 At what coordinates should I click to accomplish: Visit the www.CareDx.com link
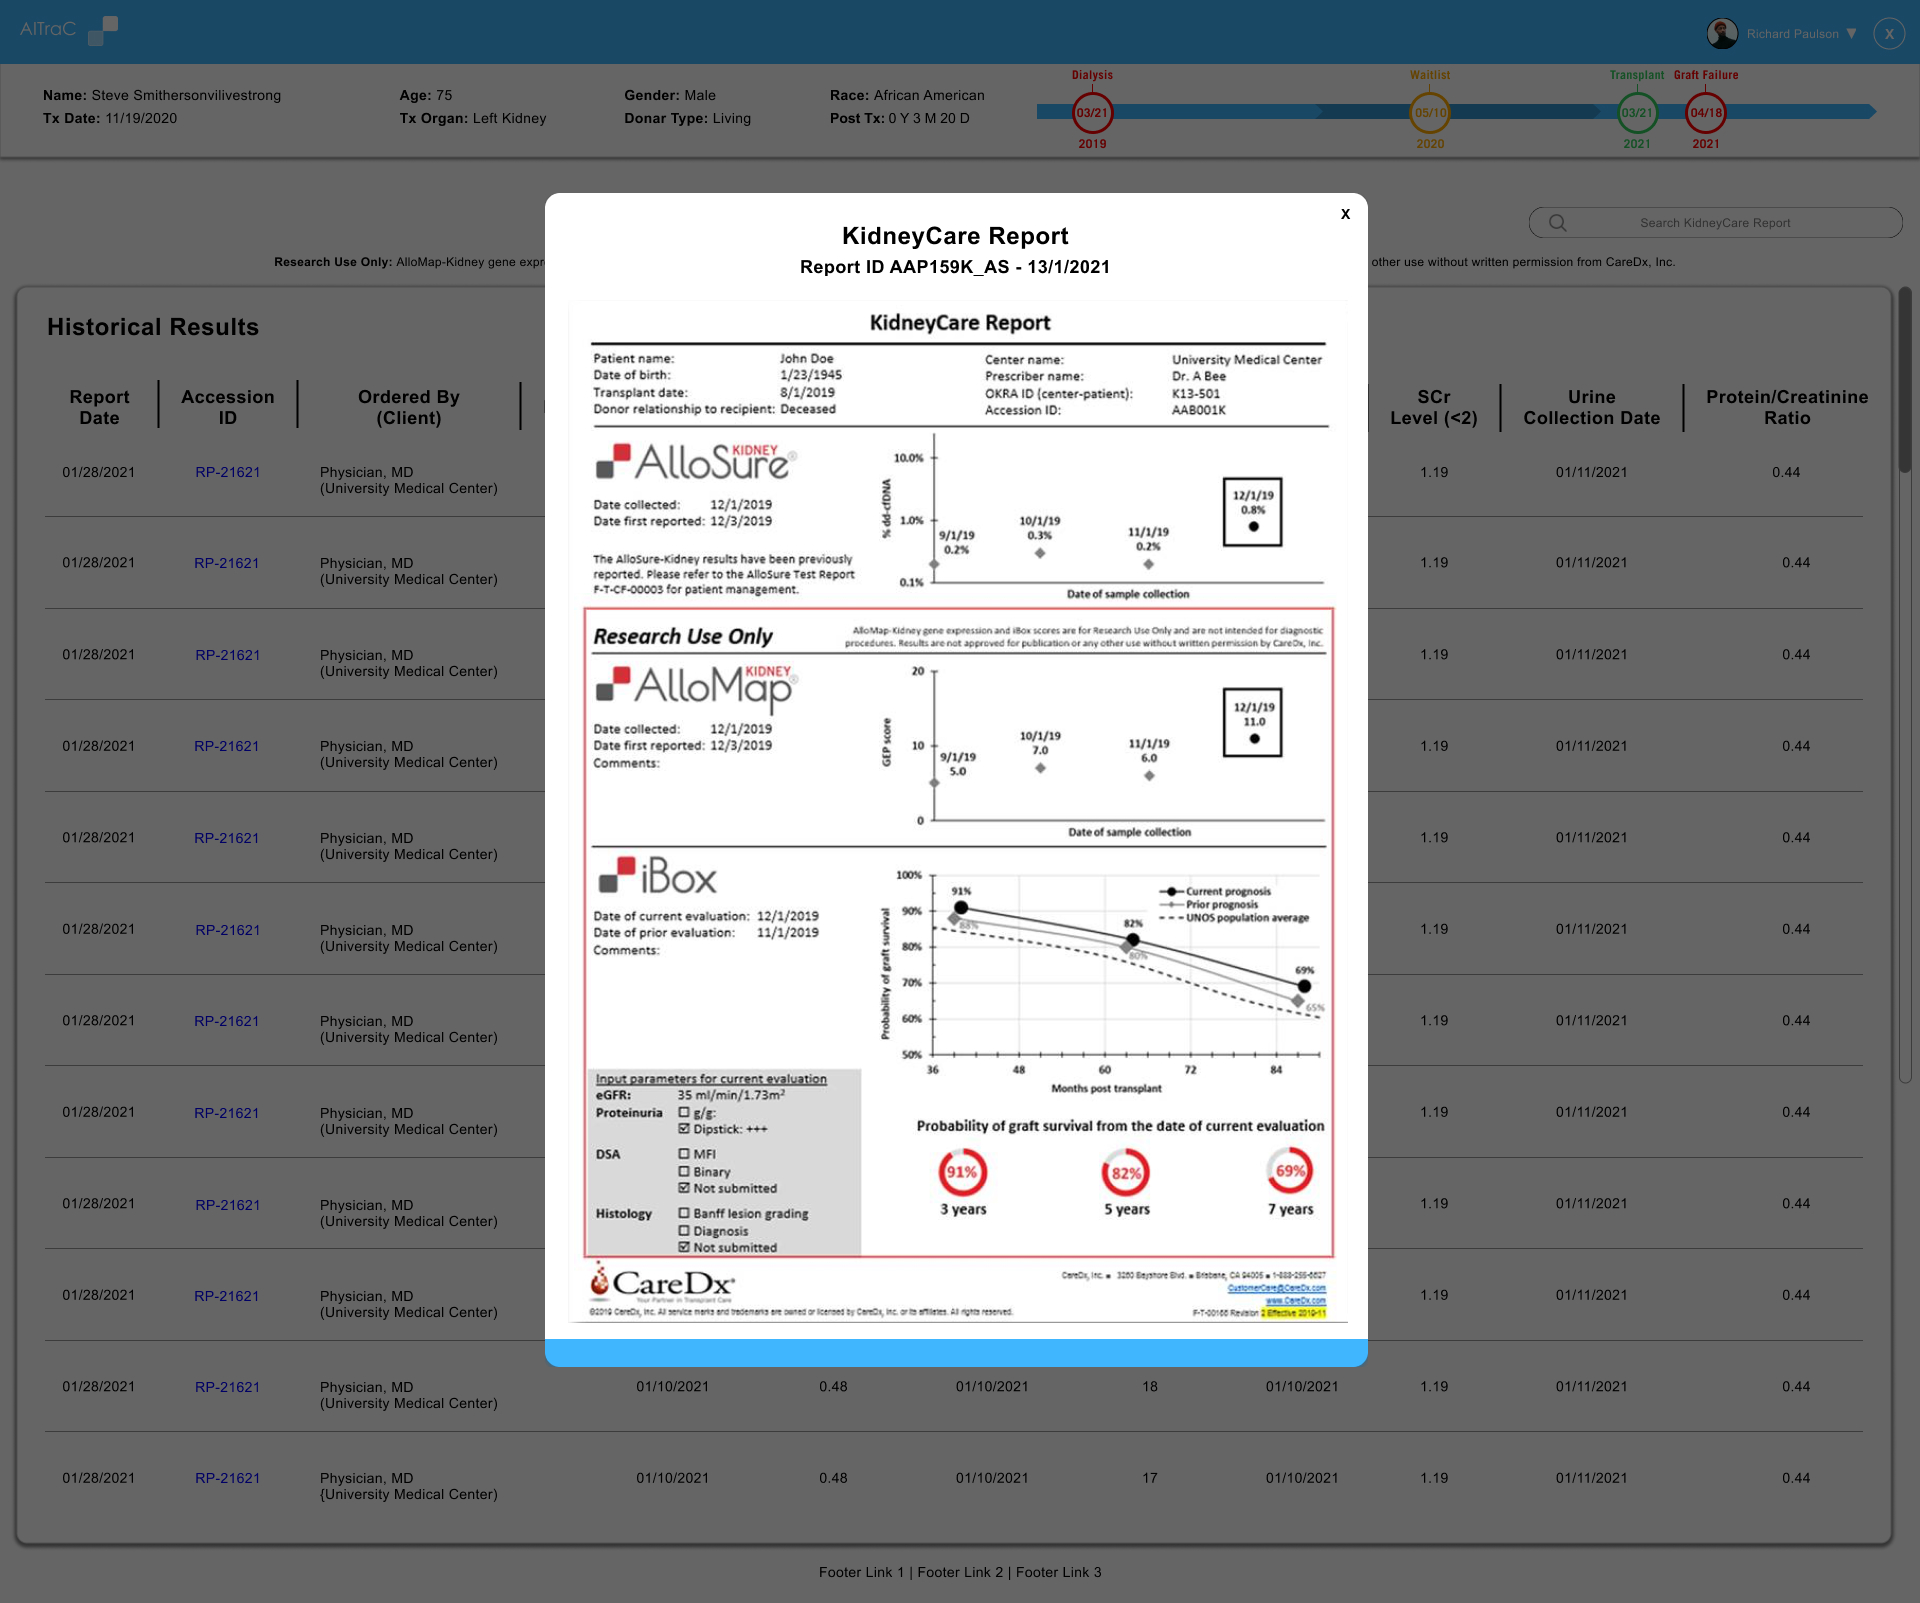pyautogui.click(x=1295, y=1300)
